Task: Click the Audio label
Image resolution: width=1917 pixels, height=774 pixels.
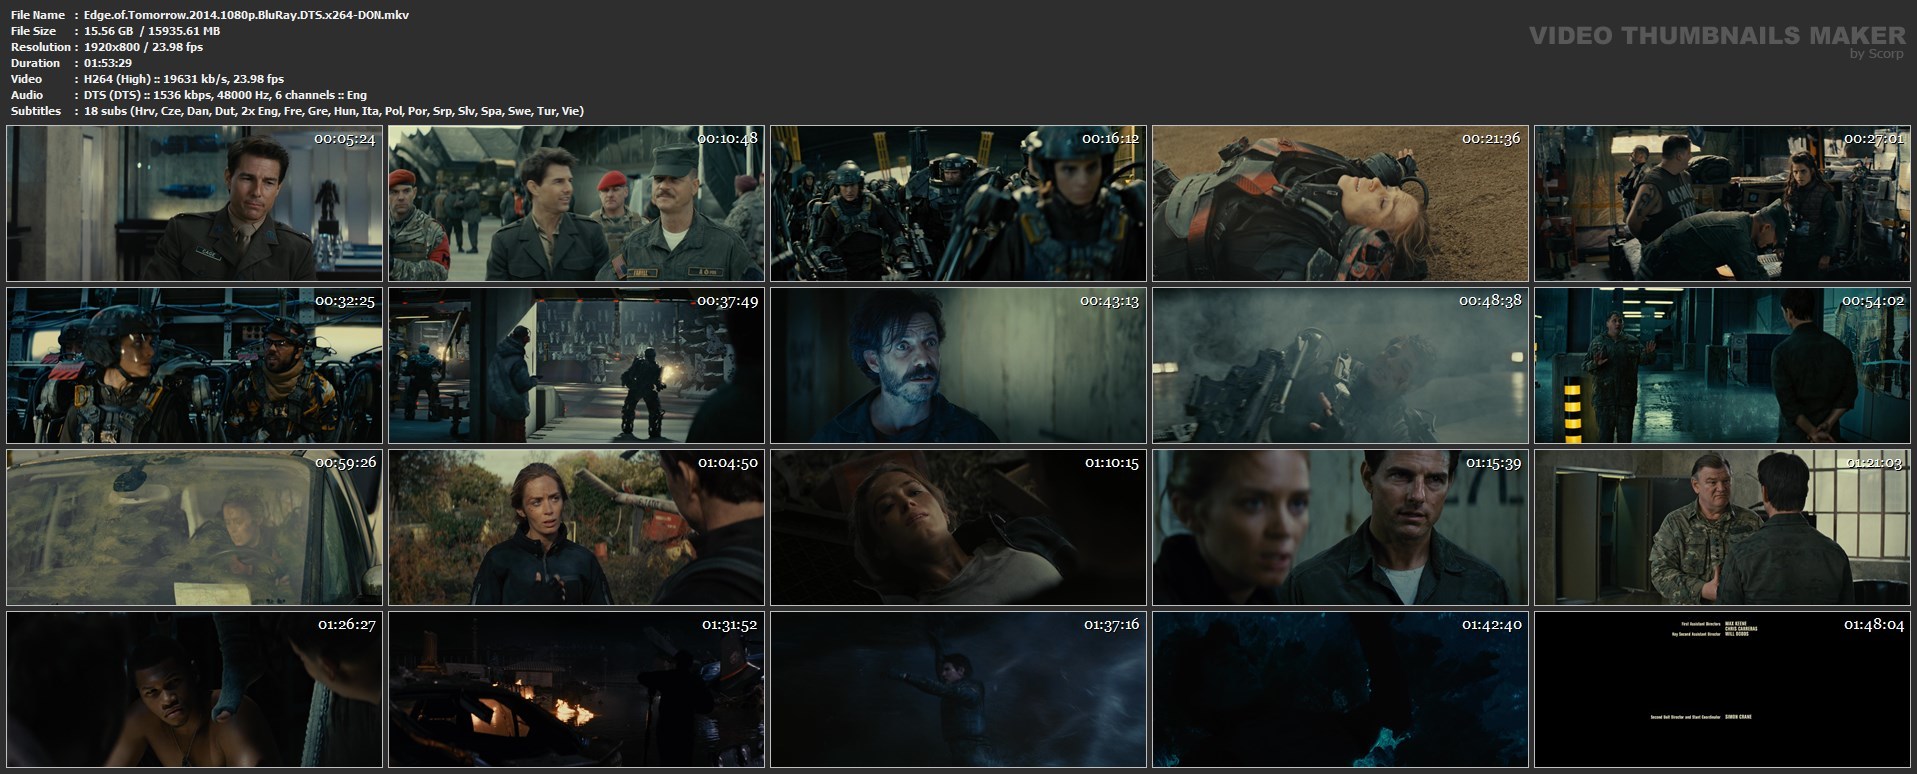Action: pyautogui.click(x=27, y=95)
